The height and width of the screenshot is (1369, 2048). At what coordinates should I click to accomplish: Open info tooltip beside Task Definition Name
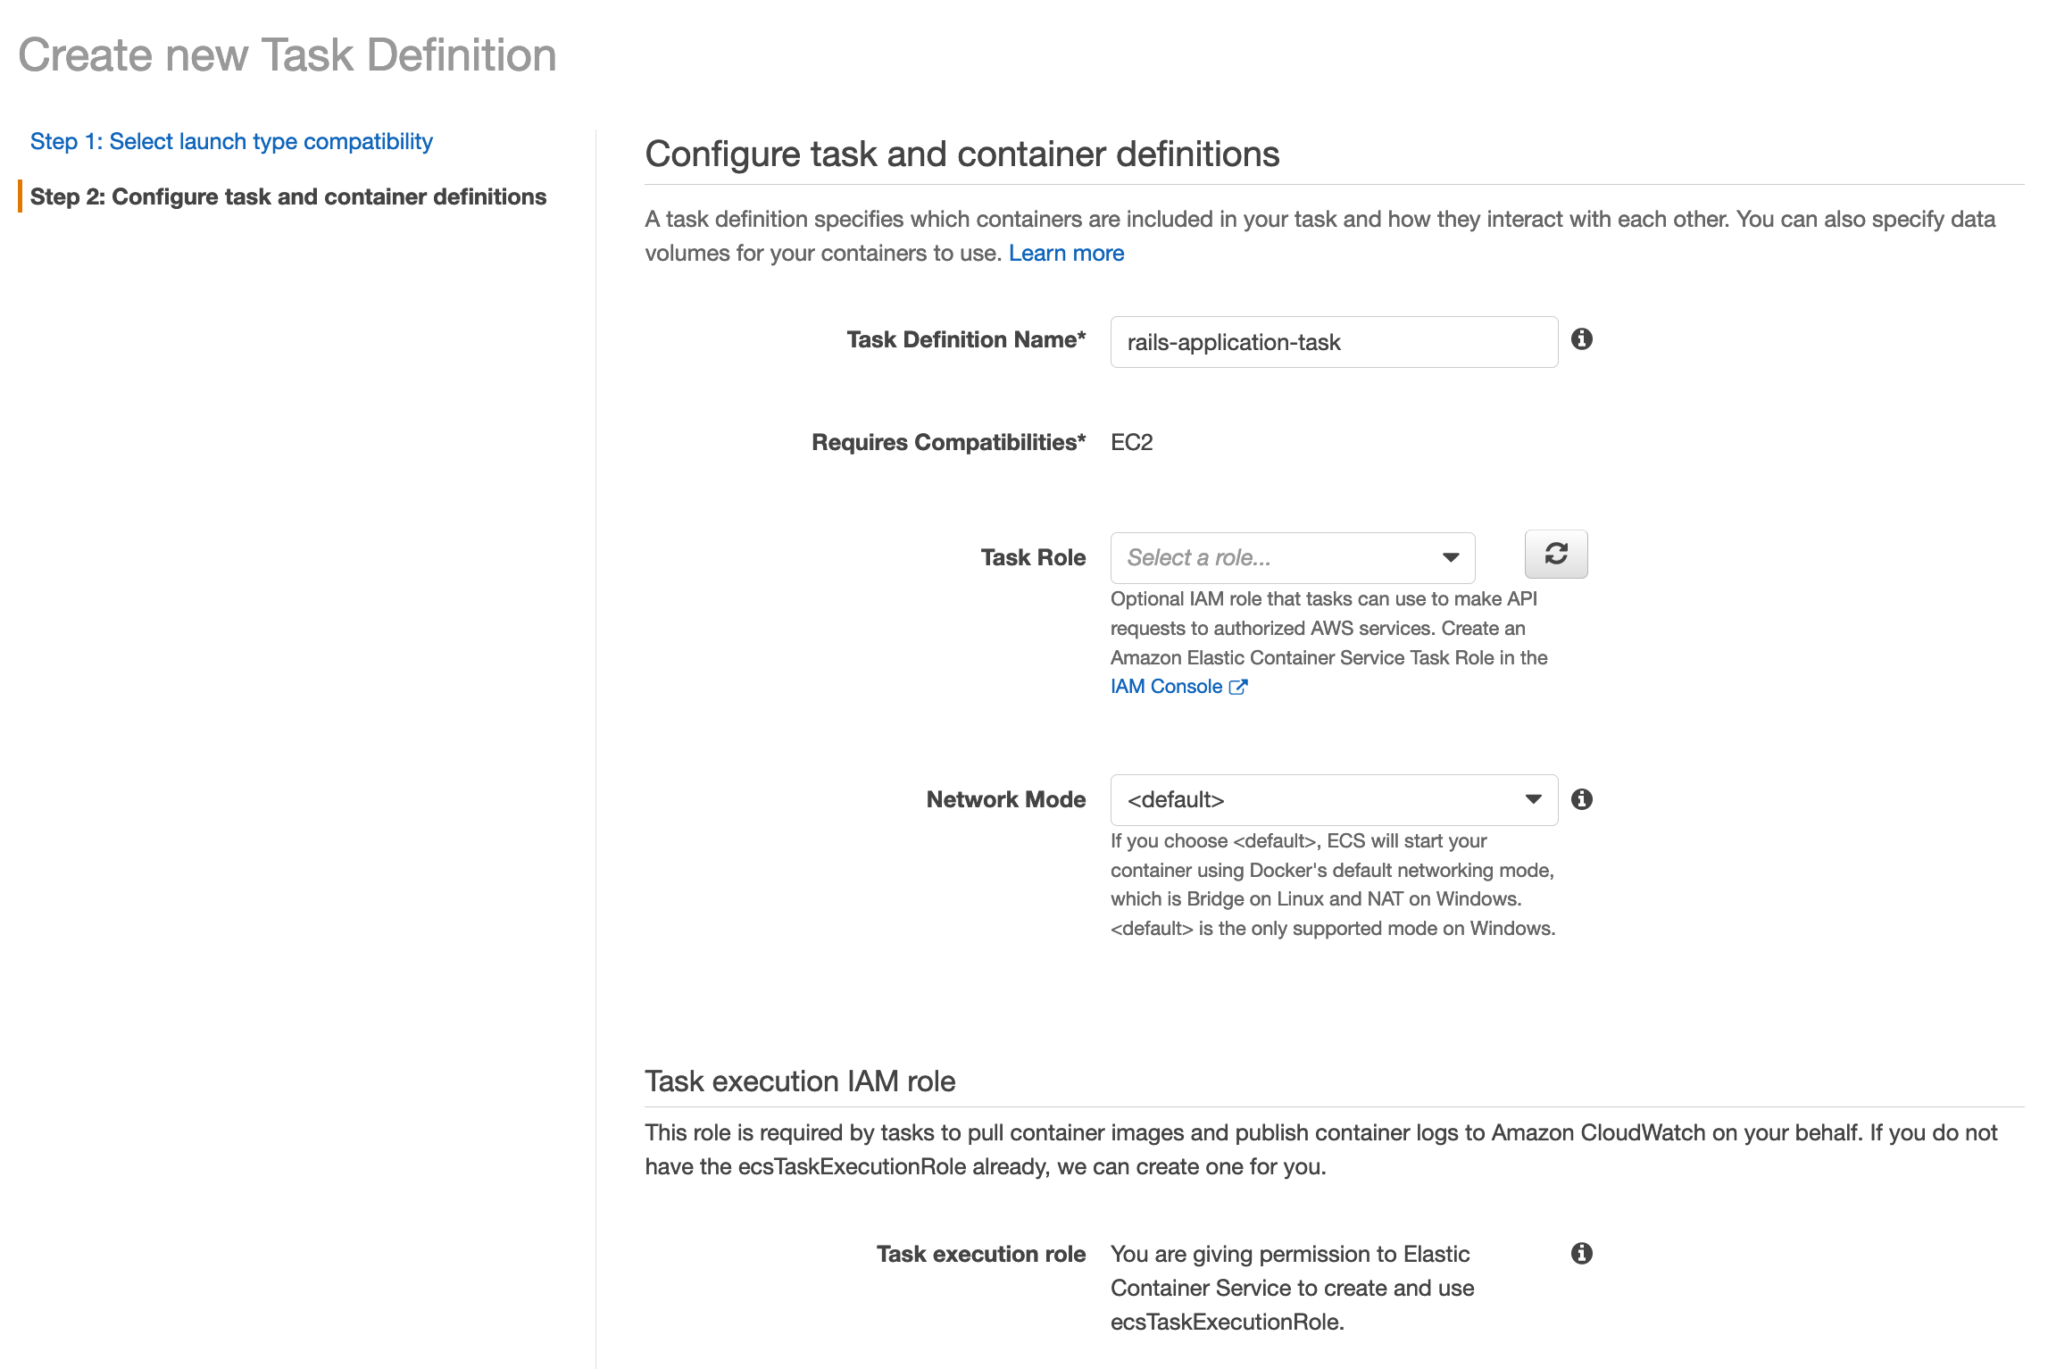1581,340
